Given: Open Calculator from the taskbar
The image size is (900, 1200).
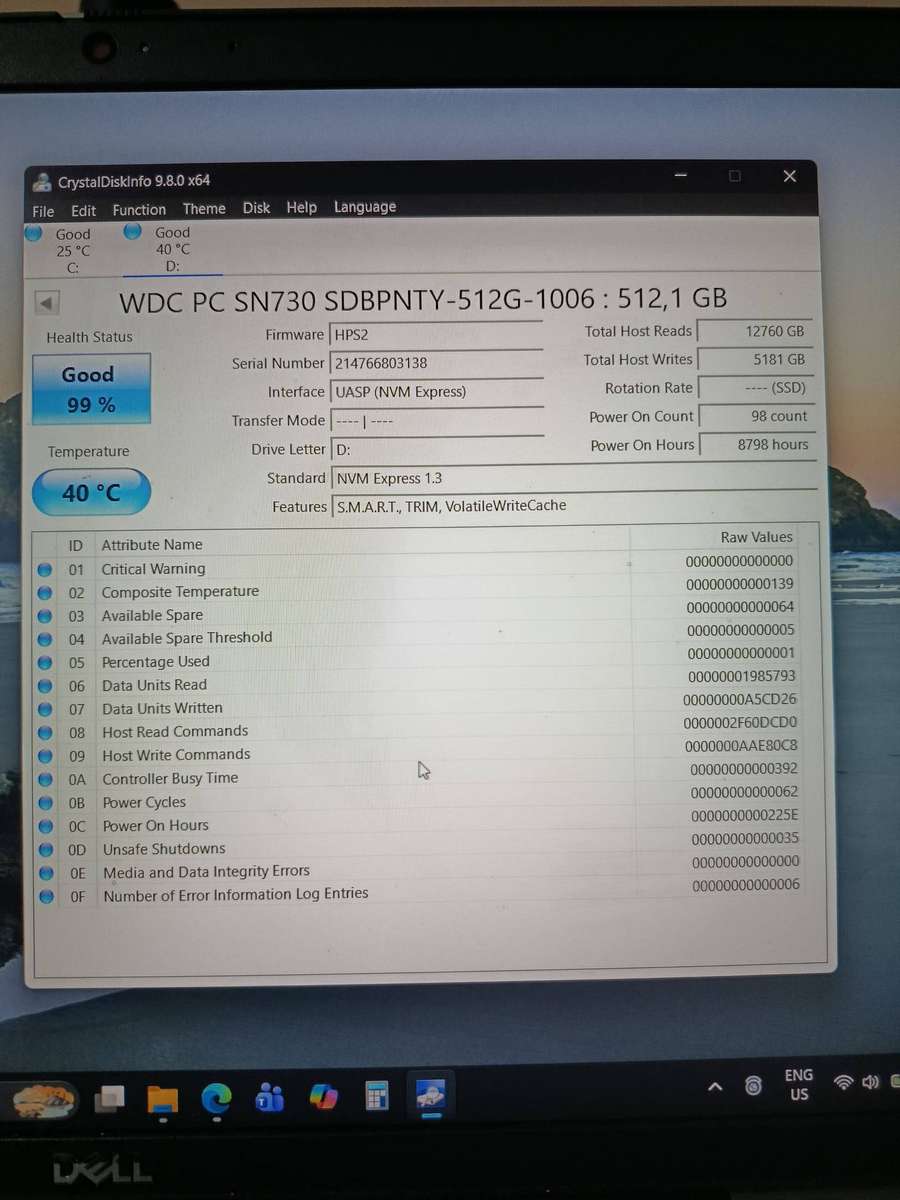Looking at the screenshot, I should 377,1097.
